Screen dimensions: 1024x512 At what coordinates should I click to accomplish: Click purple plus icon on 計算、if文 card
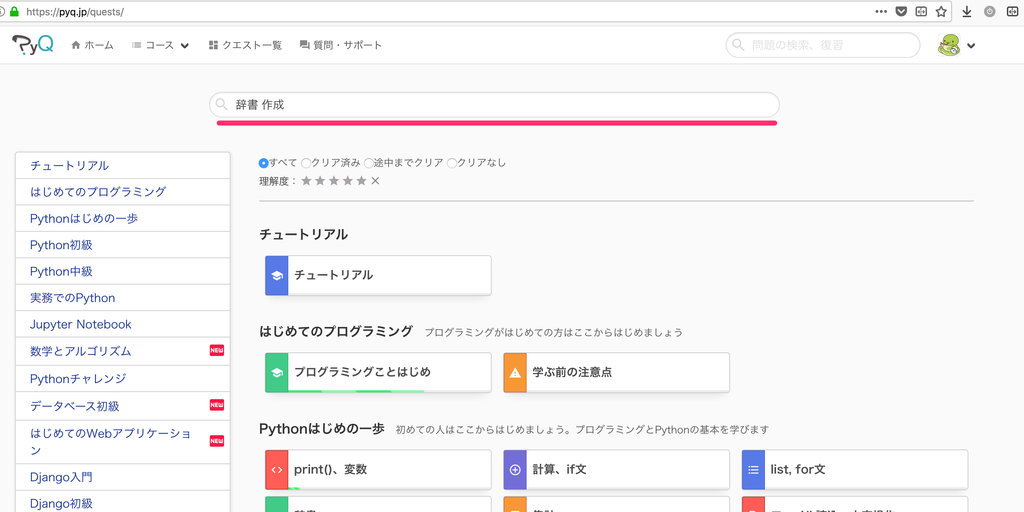pyautogui.click(x=515, y=470)
